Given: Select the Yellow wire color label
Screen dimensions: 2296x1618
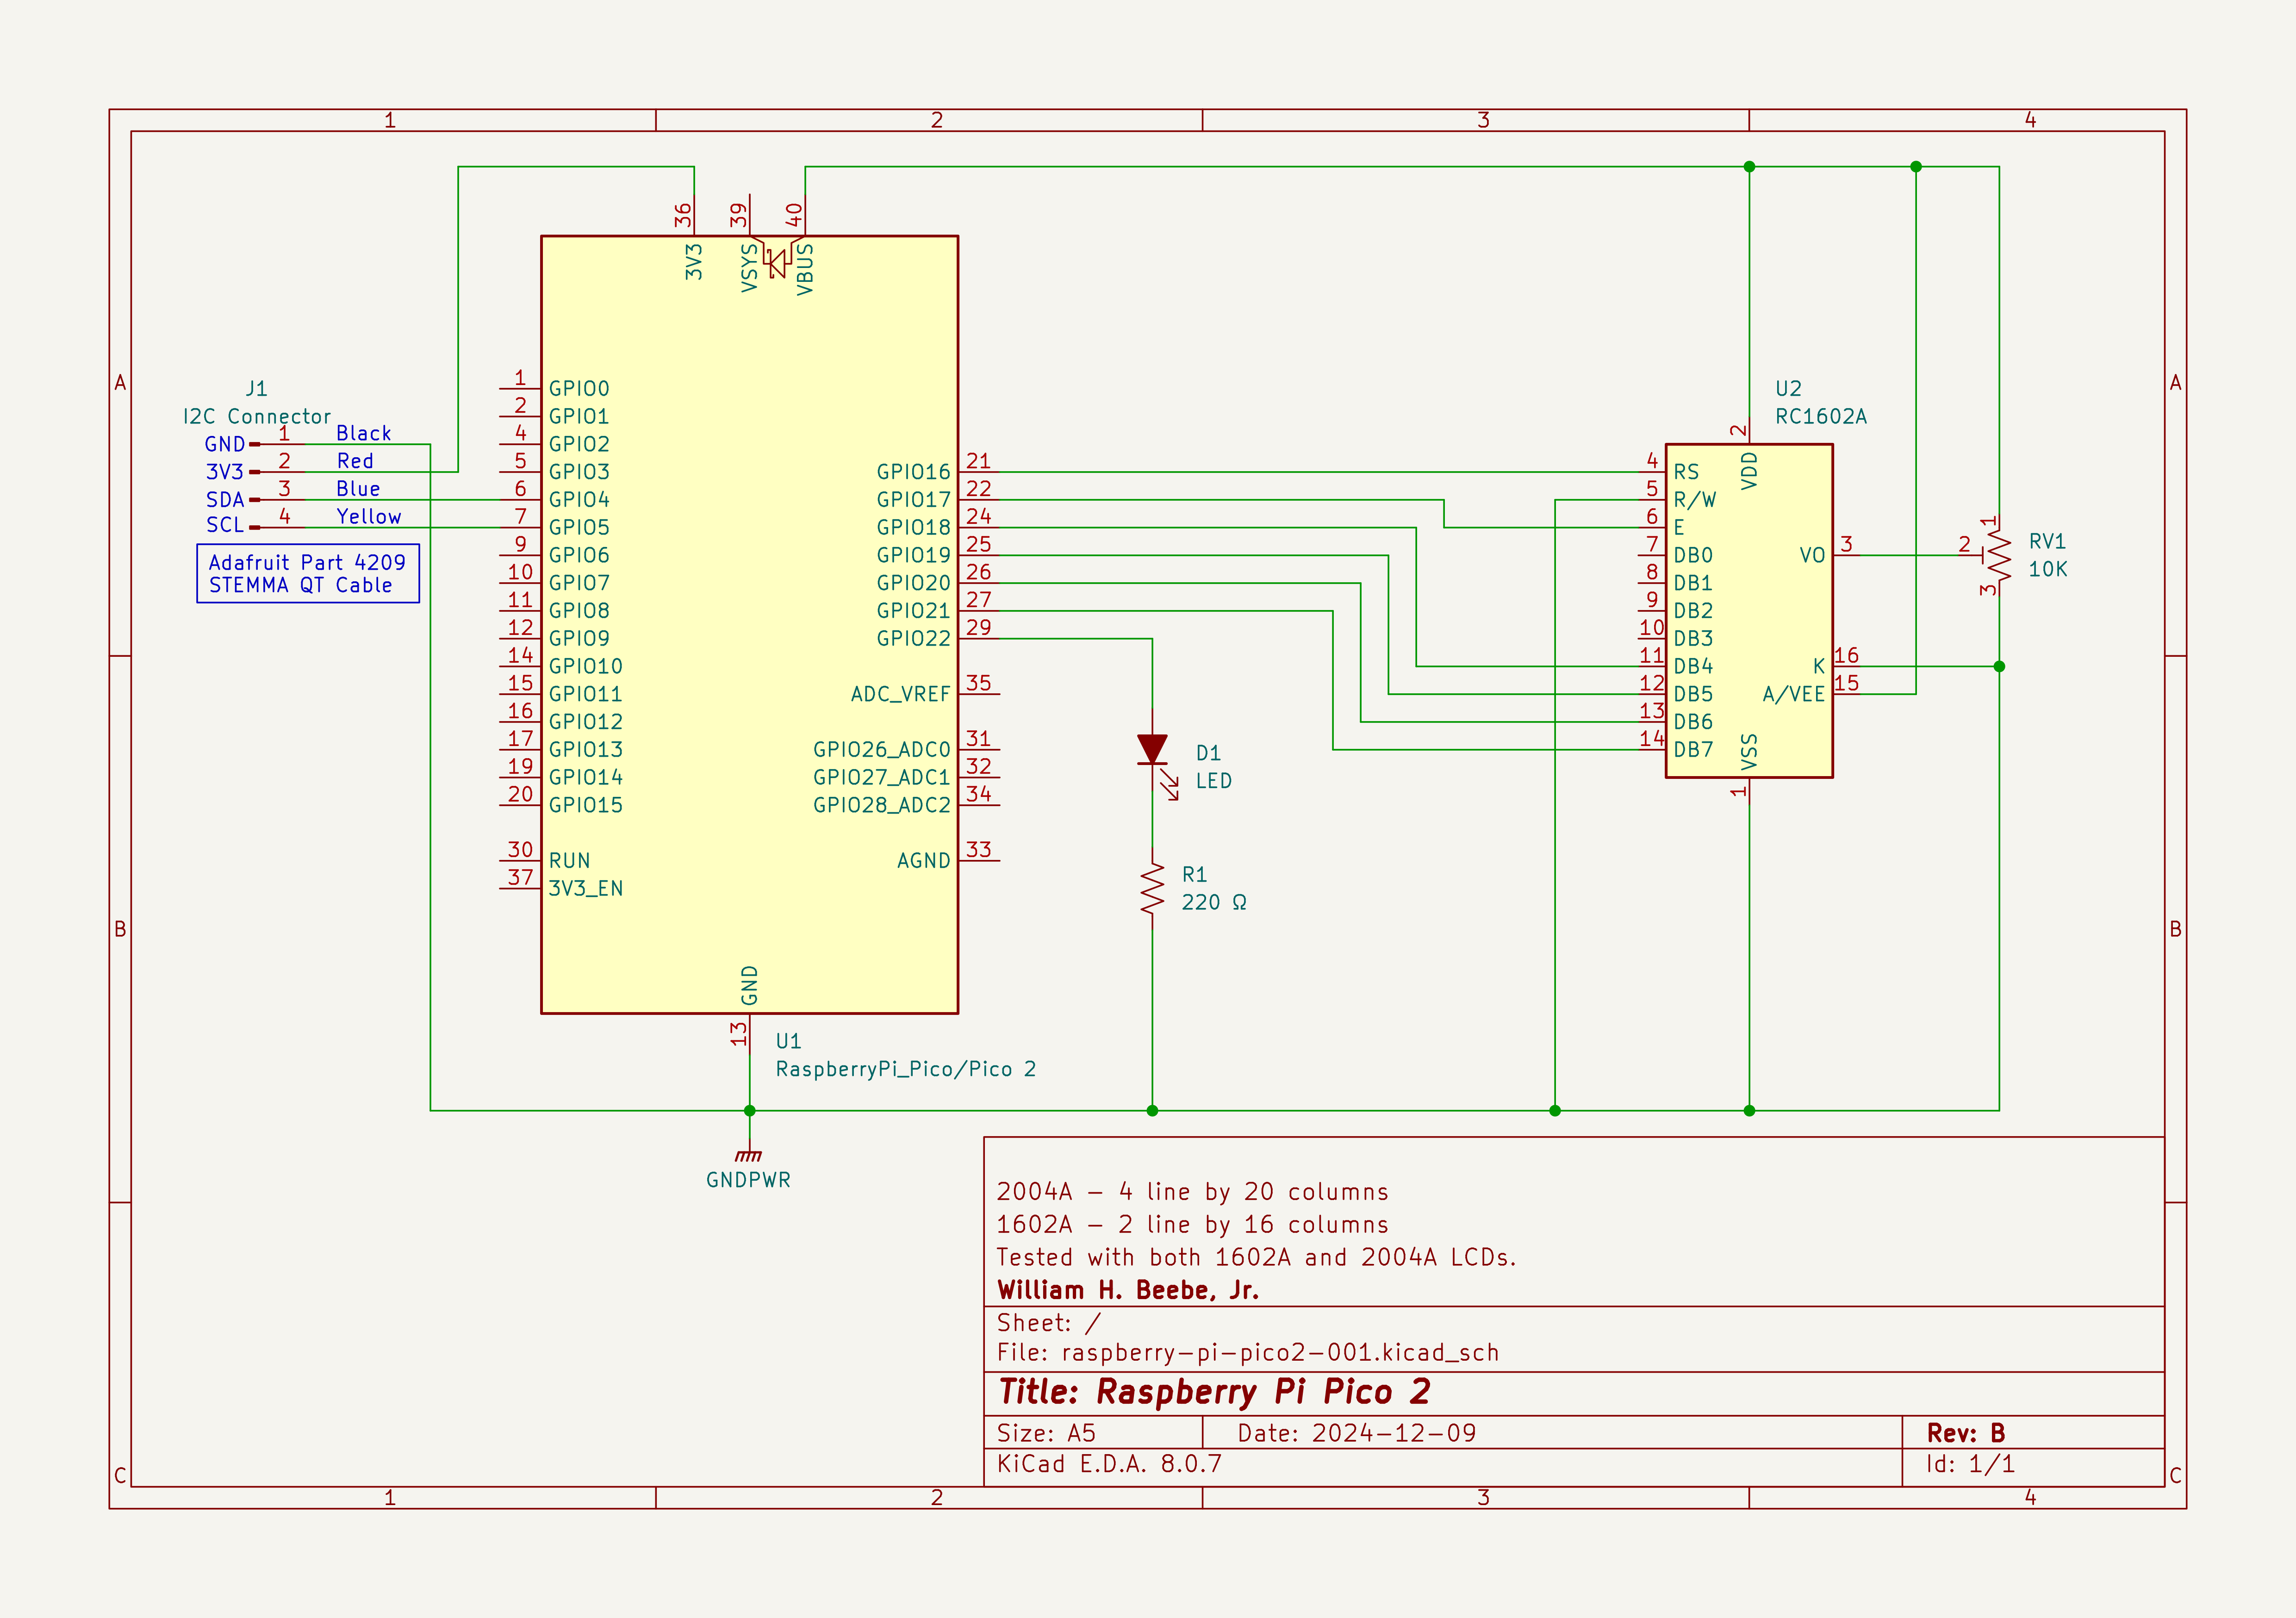Looking at the screenshot, I should tap(368, 516).
